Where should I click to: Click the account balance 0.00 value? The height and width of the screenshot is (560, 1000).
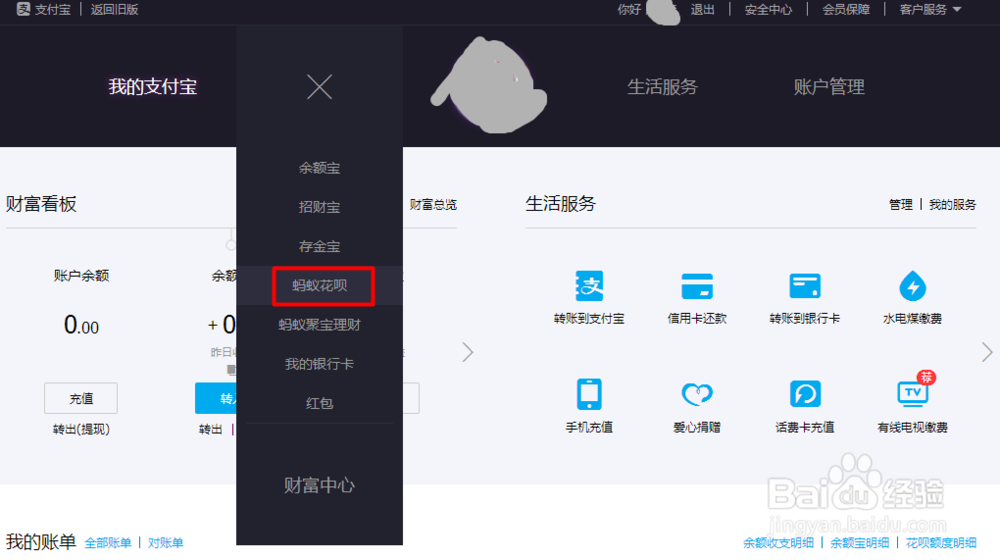point(81,326)
